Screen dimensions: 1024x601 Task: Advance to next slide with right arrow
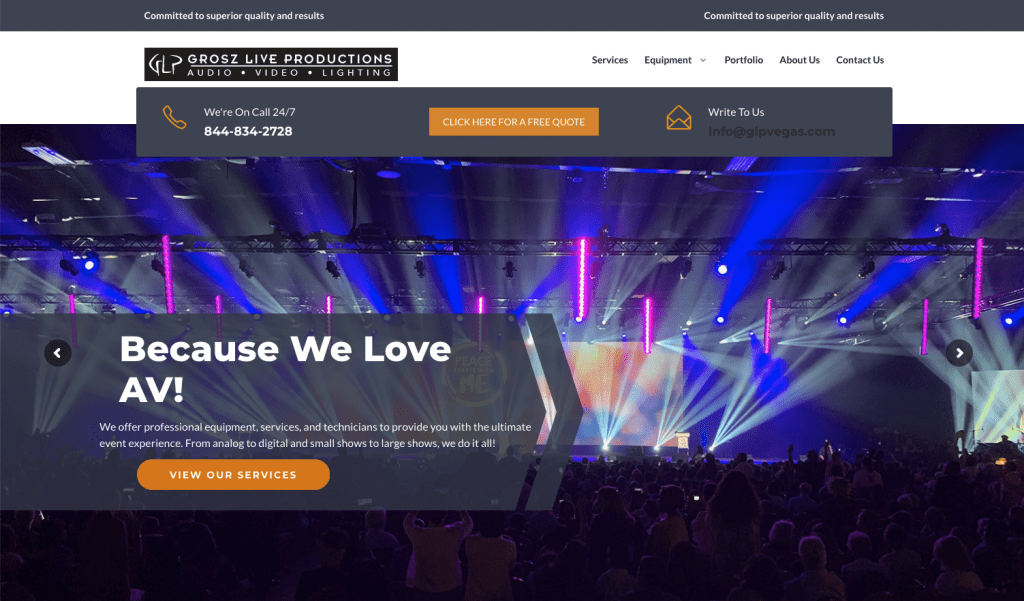(x=959, y=353)
